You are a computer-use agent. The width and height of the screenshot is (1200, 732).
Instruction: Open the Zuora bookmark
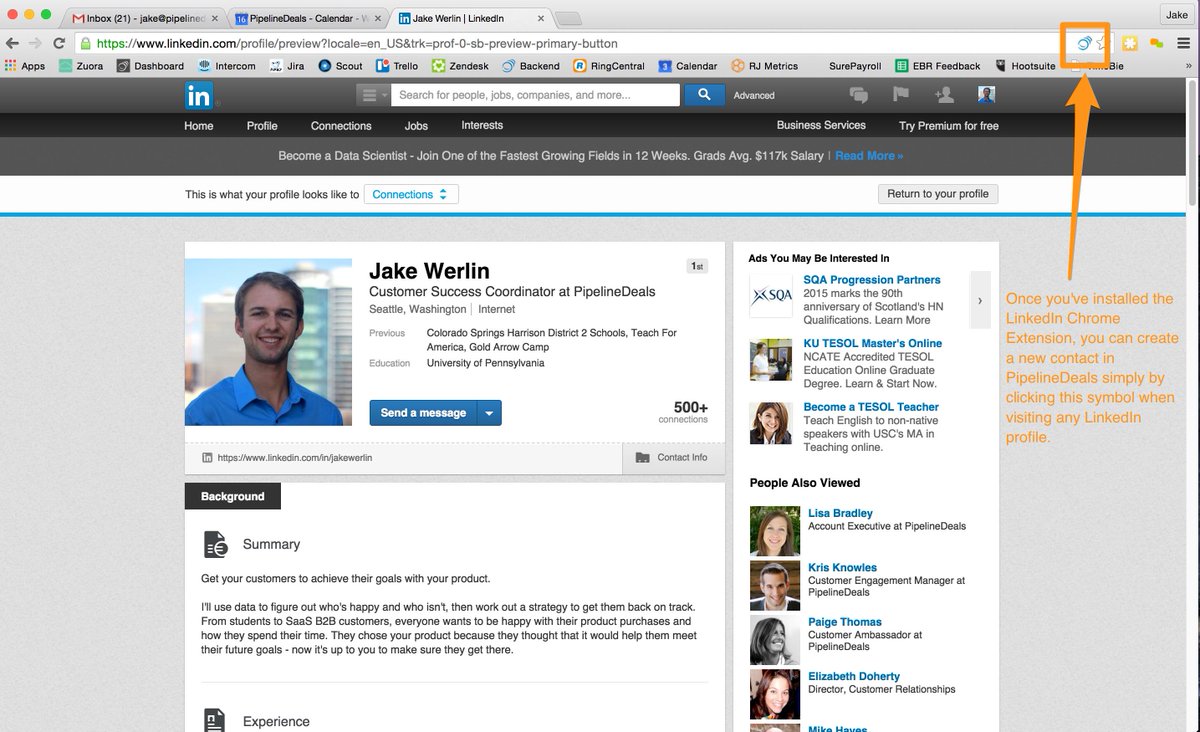point(80,66)
